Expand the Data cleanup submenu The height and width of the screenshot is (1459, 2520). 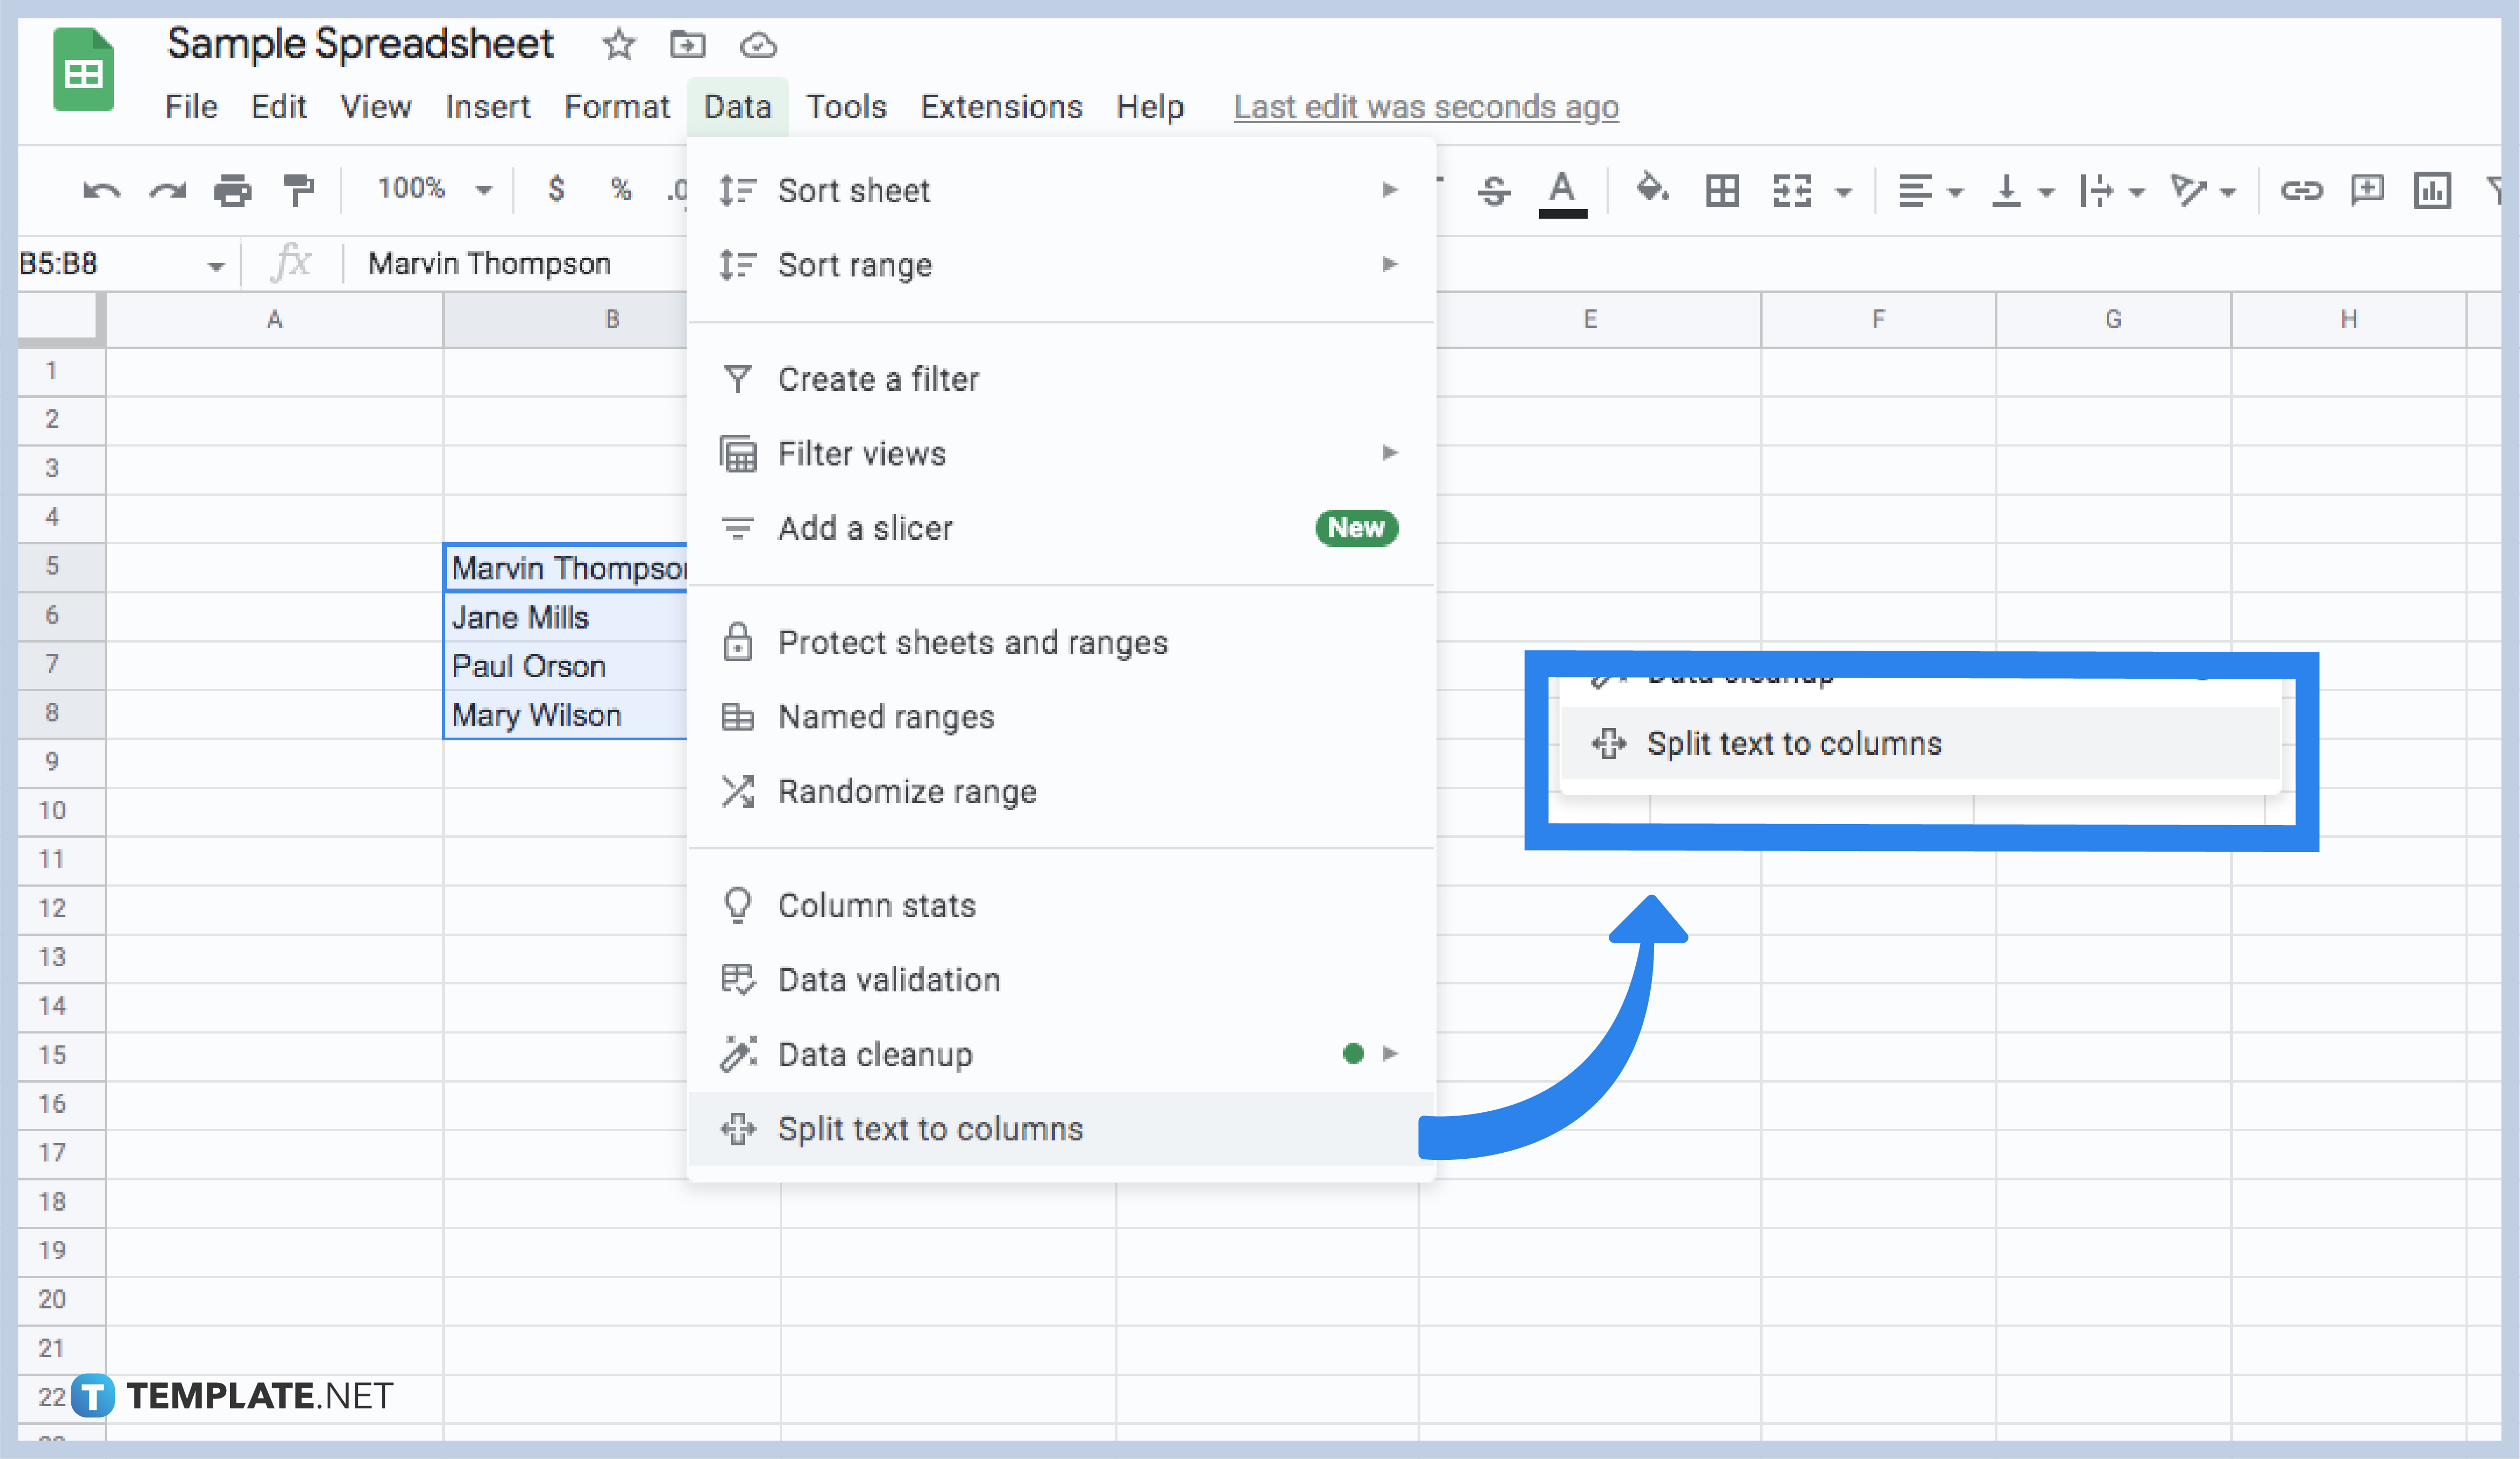pos(1060,1055)
